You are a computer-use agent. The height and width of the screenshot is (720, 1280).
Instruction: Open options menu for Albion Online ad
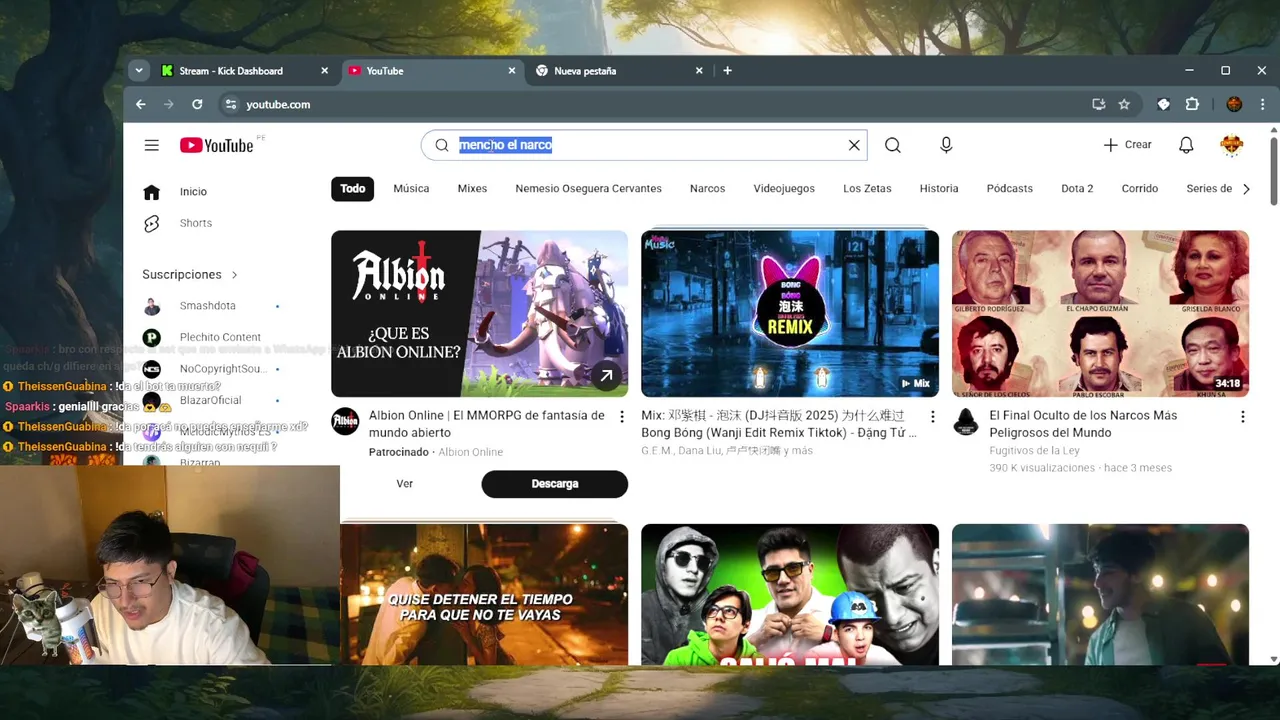[622, 416]
